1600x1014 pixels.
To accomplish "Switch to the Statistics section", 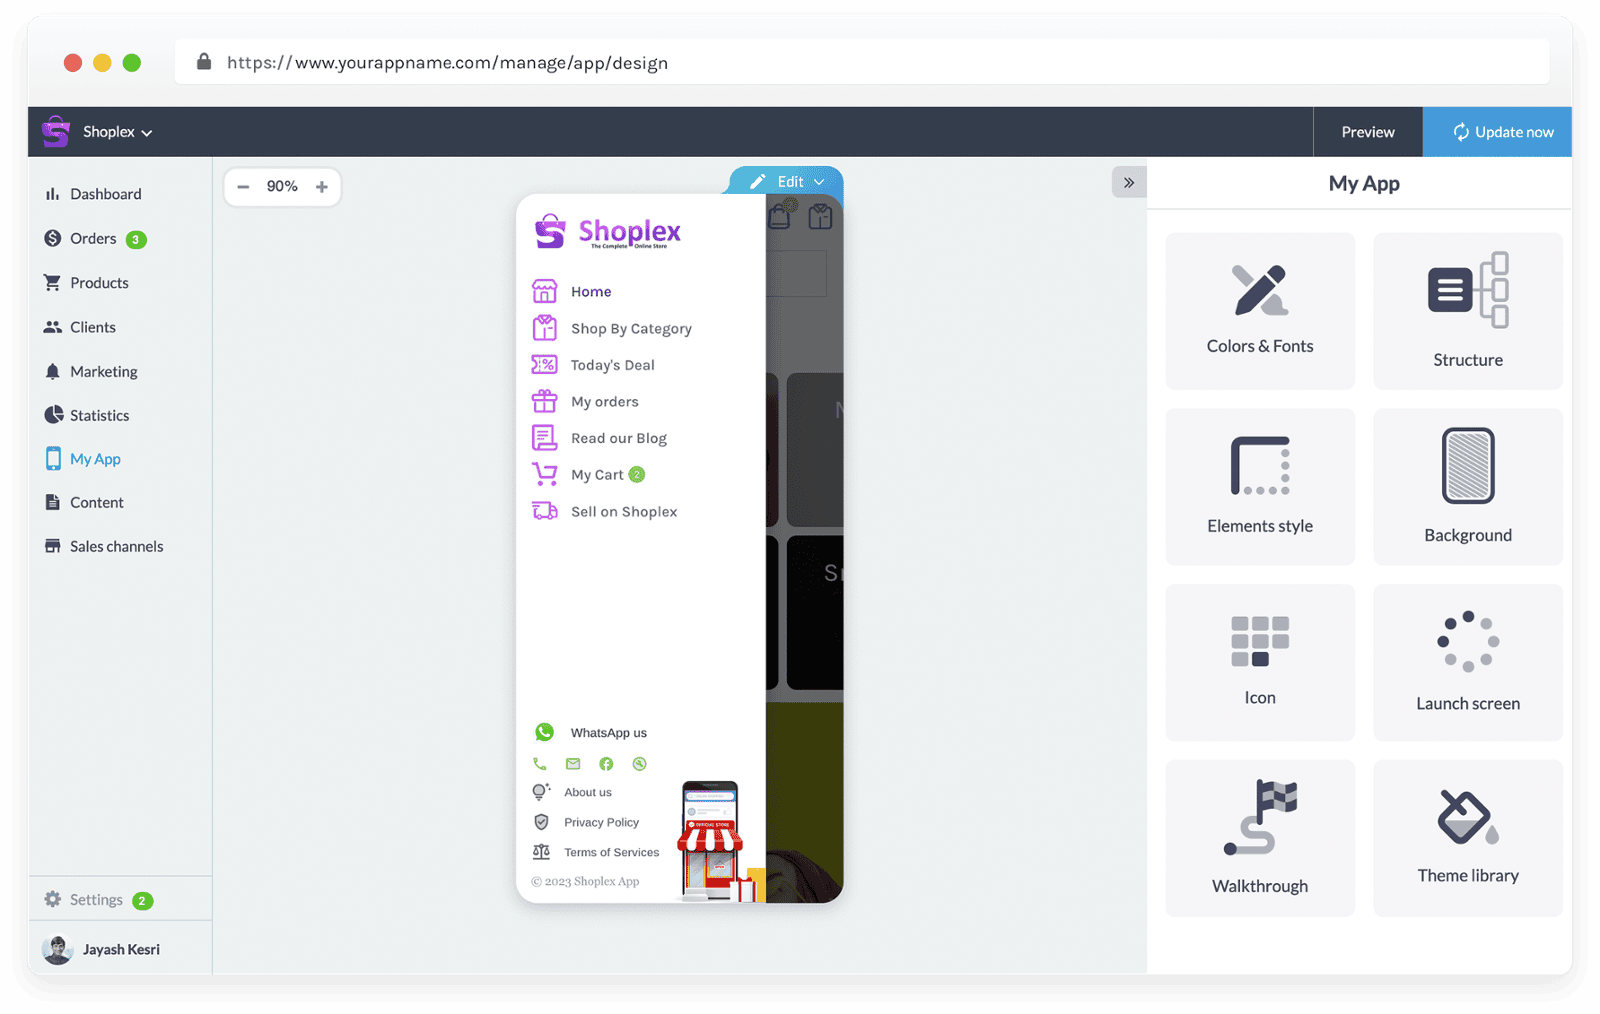I will 99,415.
